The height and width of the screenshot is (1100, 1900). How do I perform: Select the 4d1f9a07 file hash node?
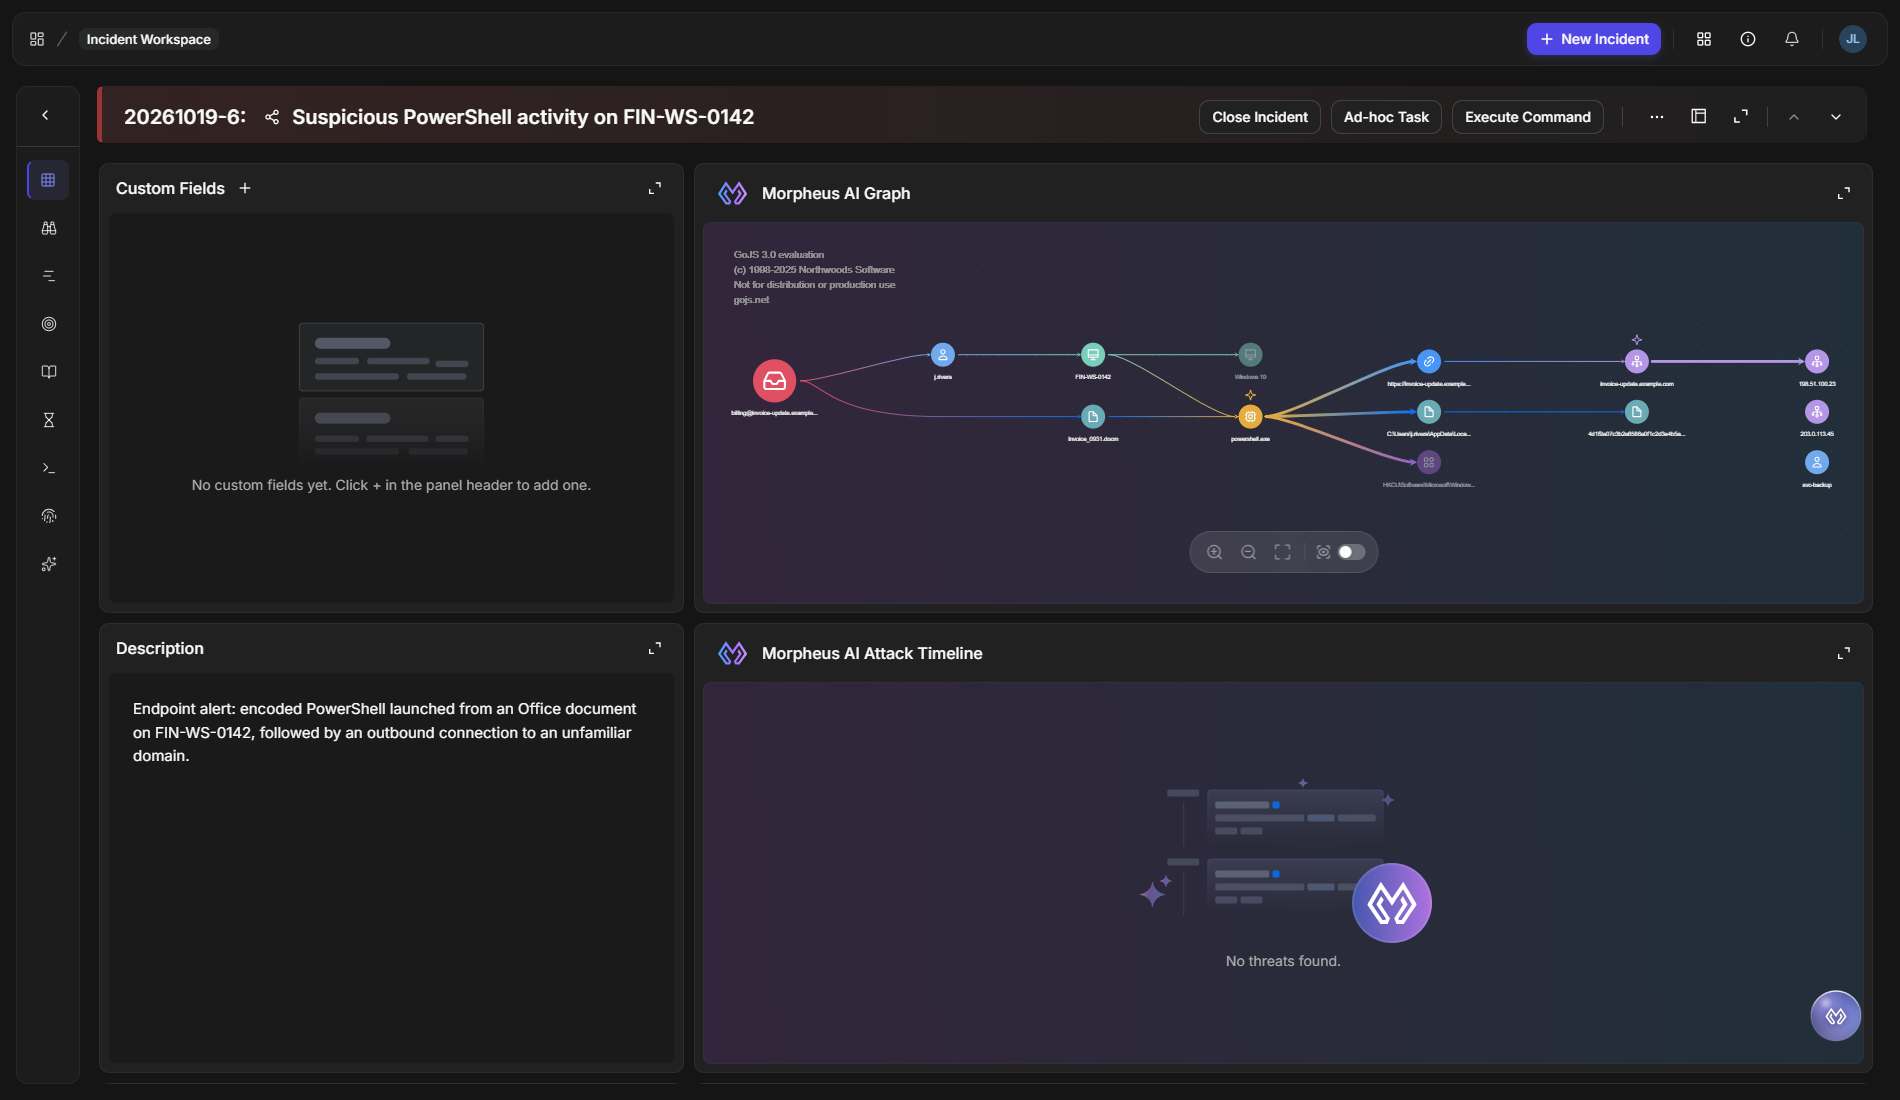1636,412
